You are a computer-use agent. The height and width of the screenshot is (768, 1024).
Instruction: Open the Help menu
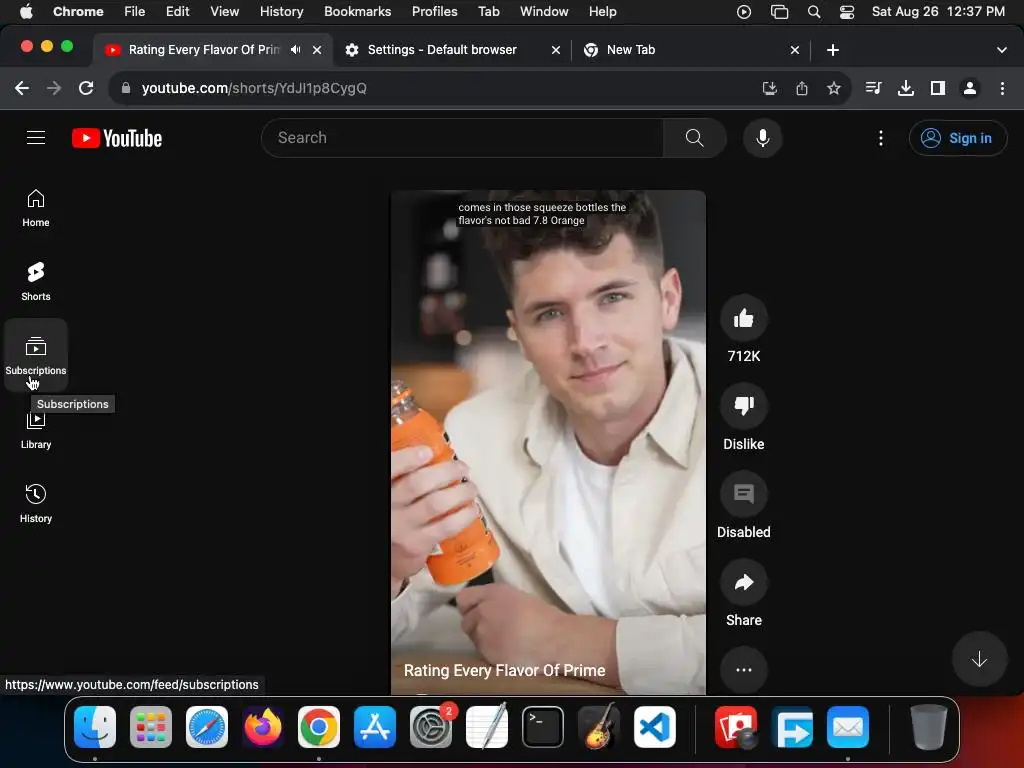pyautogui.click(x=602, y=12)
